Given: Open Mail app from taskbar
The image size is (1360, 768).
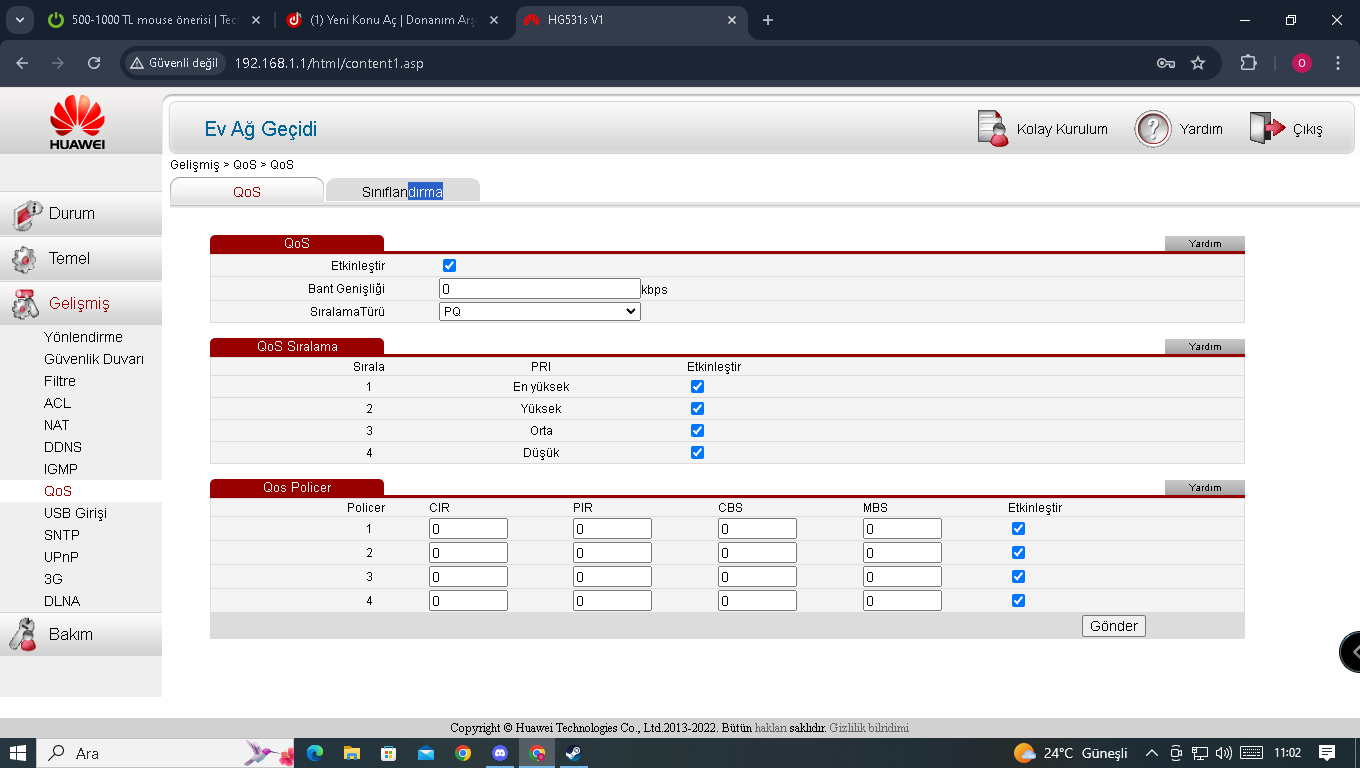Looking at the screenshot, I should (x=426, y=753).
